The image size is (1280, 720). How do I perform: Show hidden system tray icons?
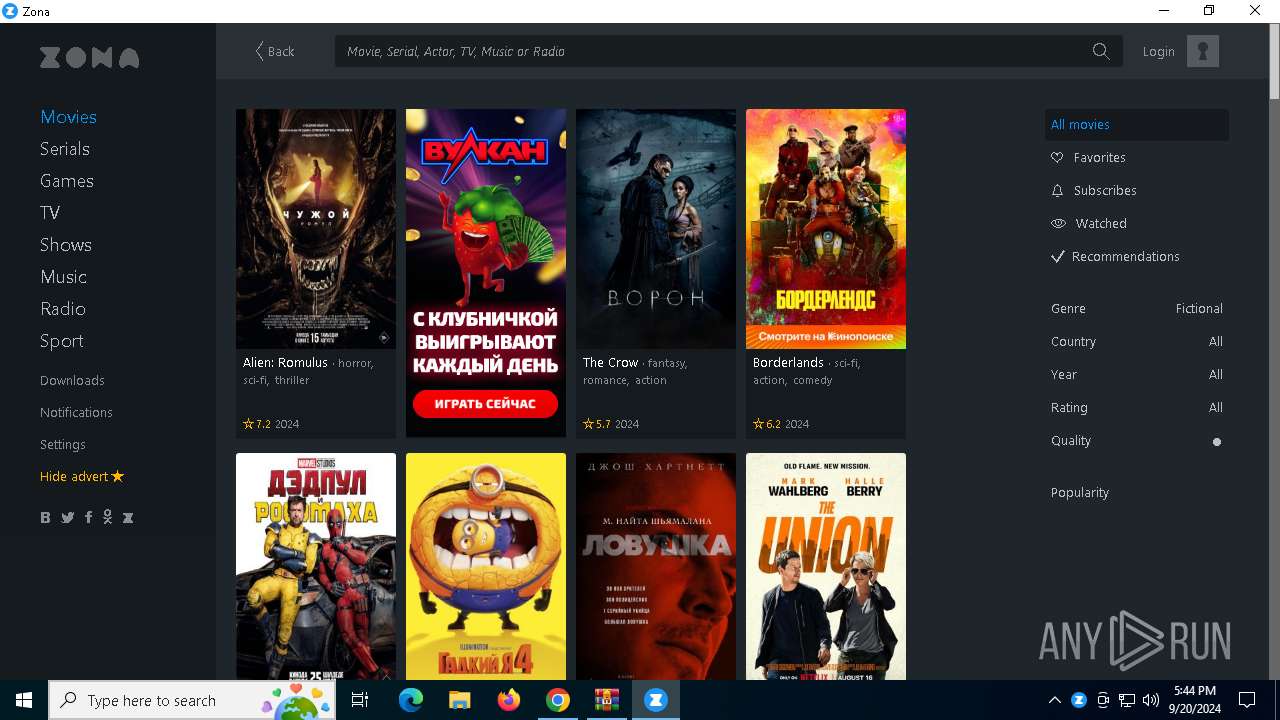(x=1054, y=700)
